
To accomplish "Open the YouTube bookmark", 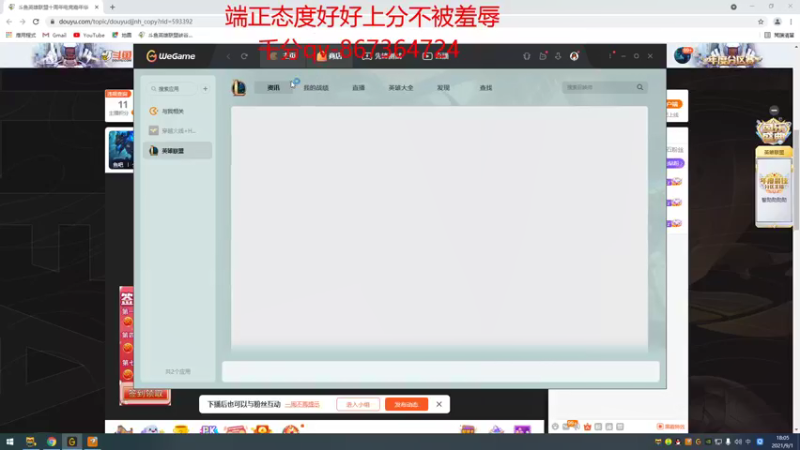I will (89, 35).
